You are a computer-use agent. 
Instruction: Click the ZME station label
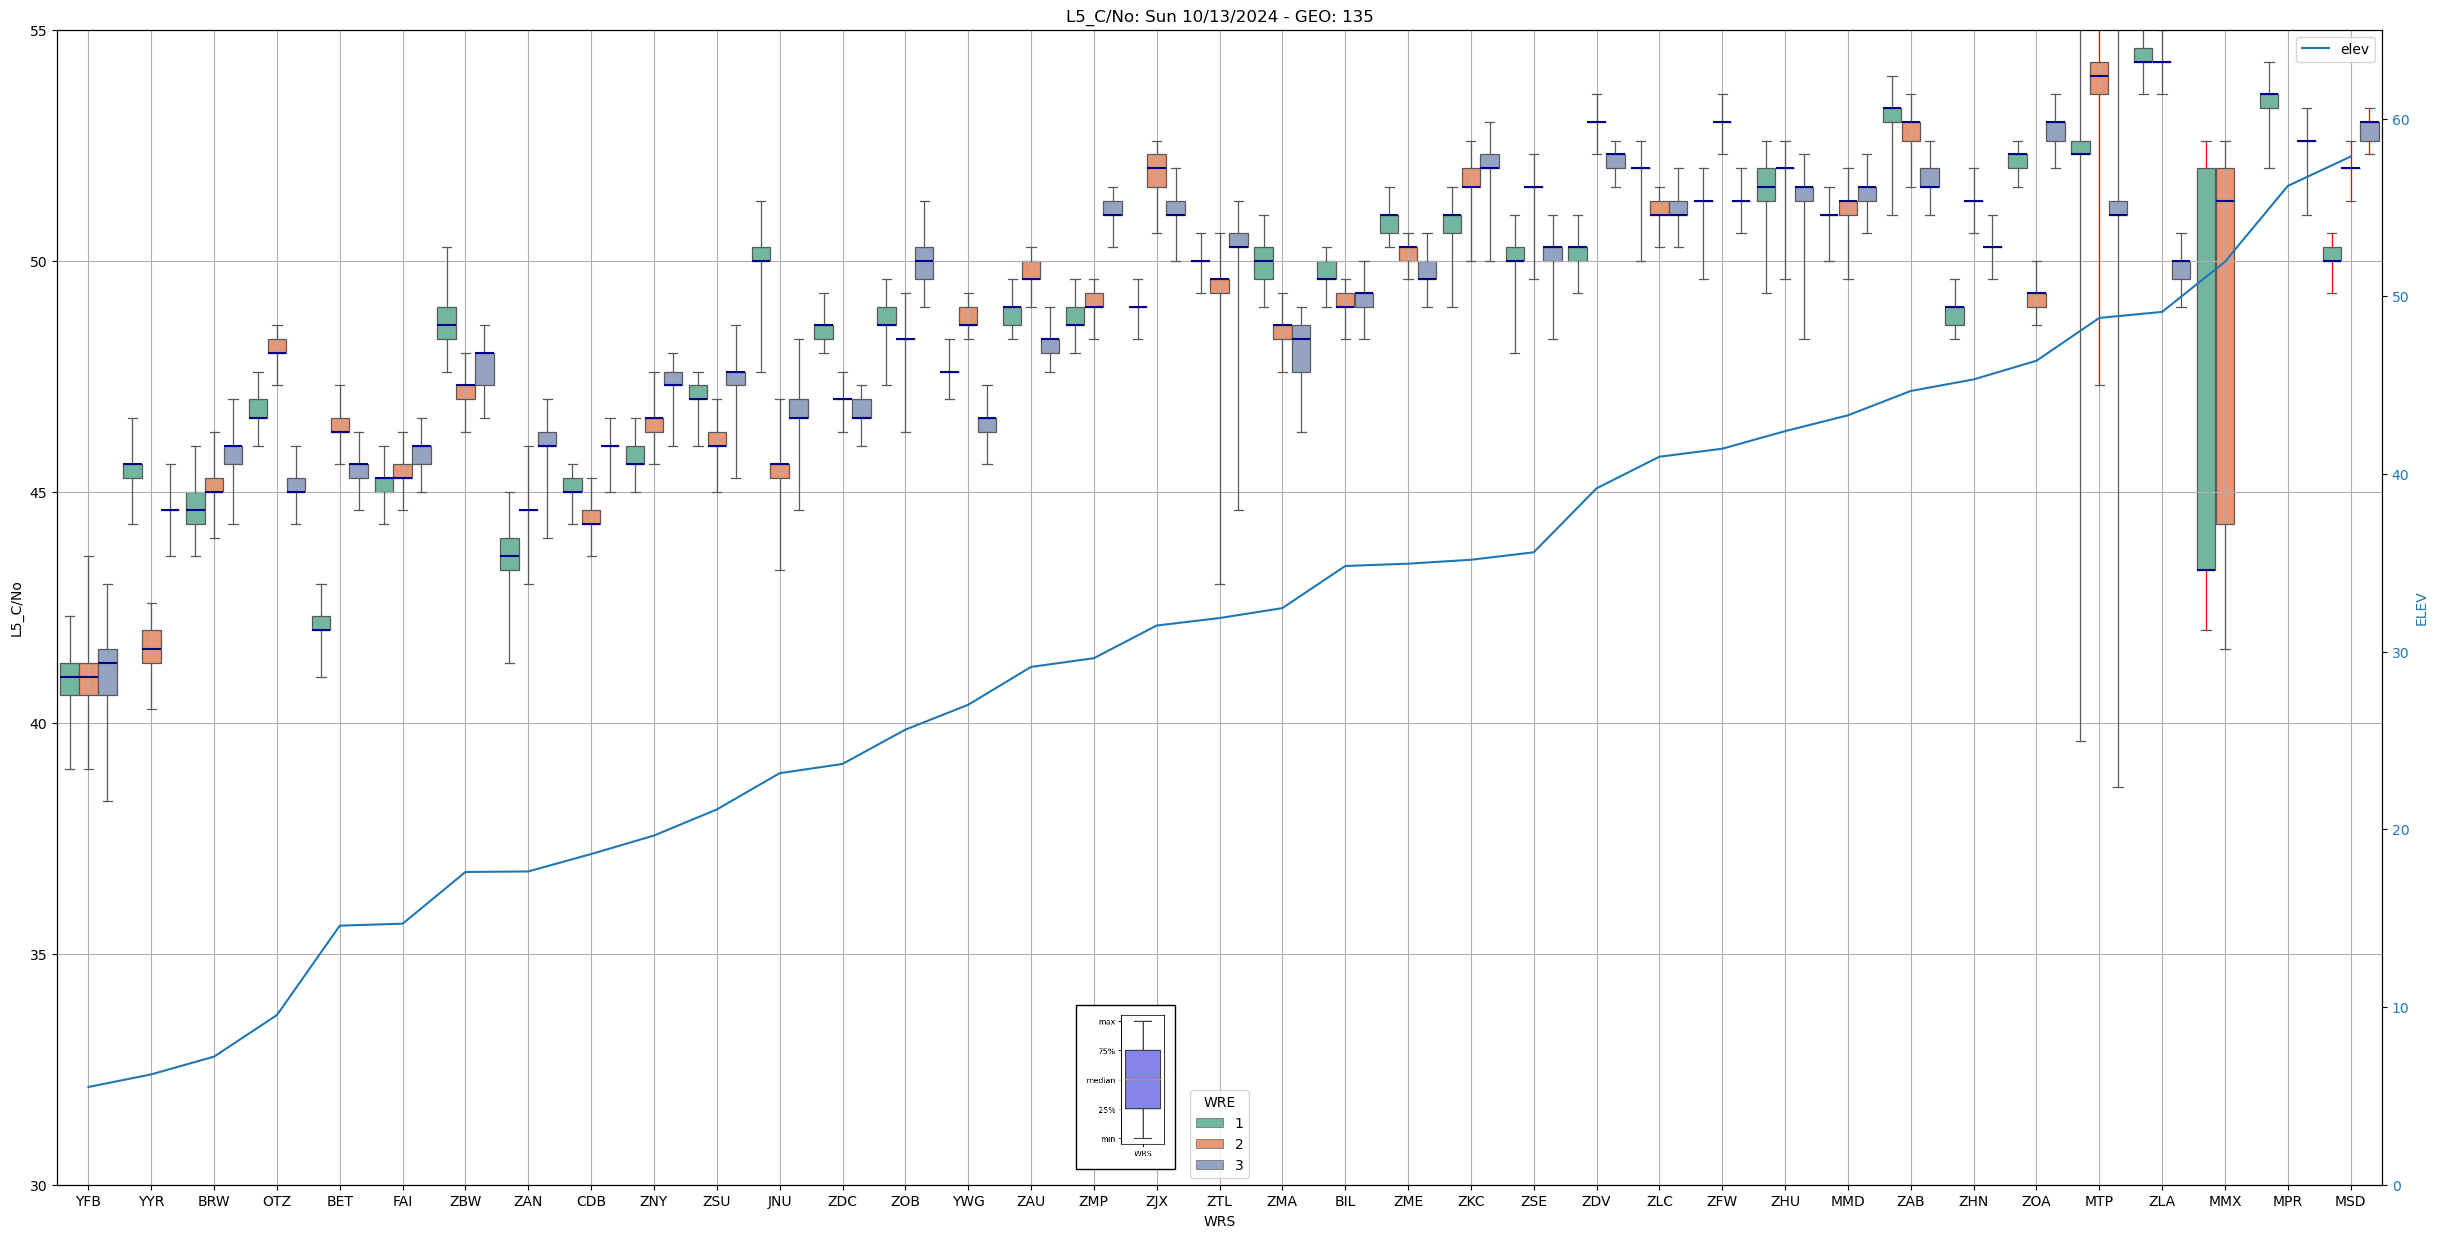1408,1201
